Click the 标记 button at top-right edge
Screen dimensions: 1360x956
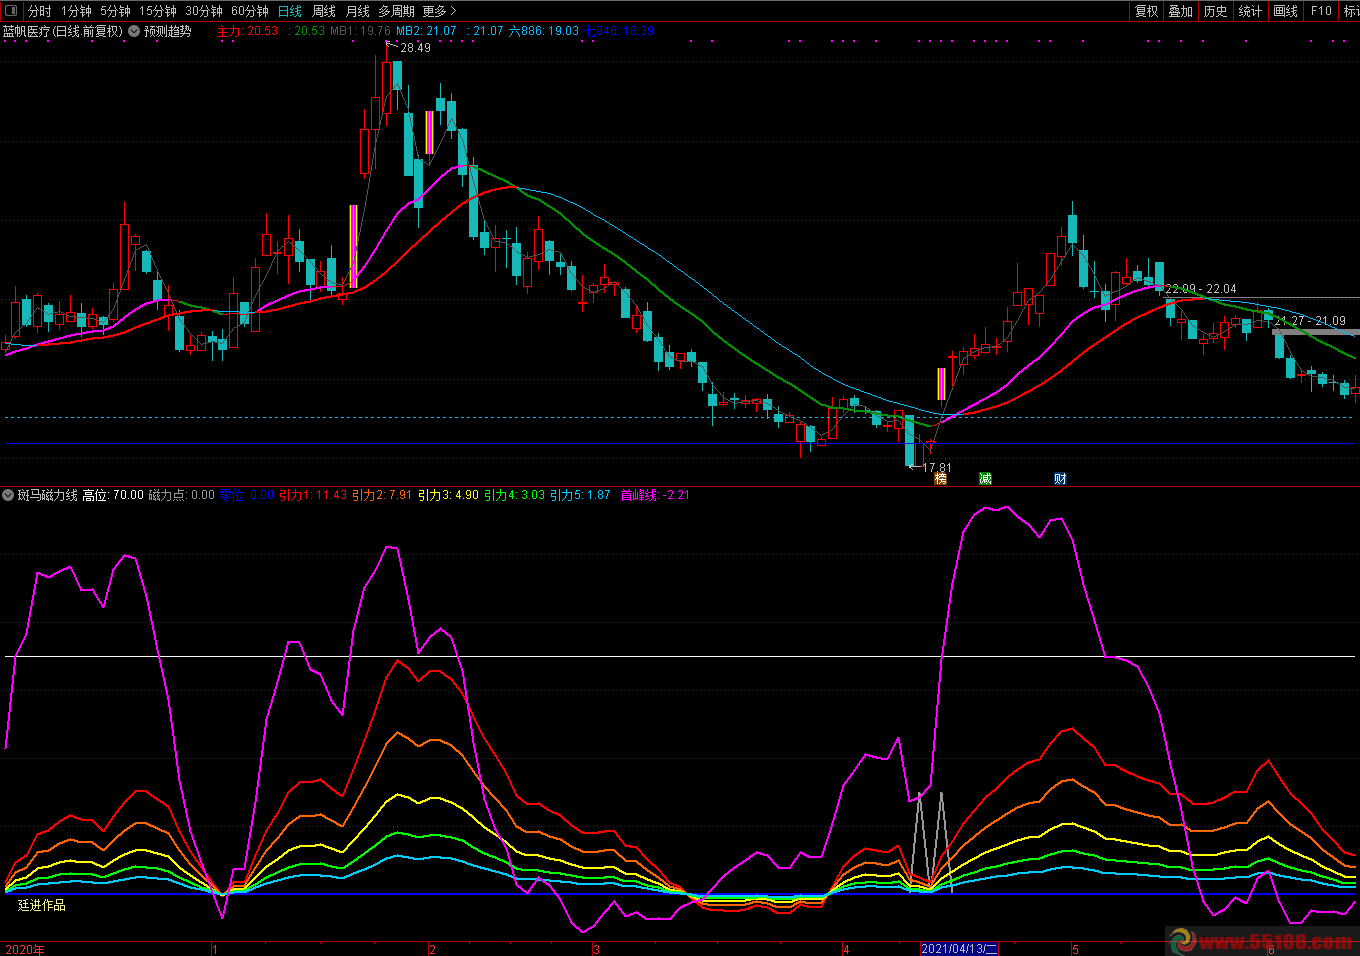coord(1350,11)
